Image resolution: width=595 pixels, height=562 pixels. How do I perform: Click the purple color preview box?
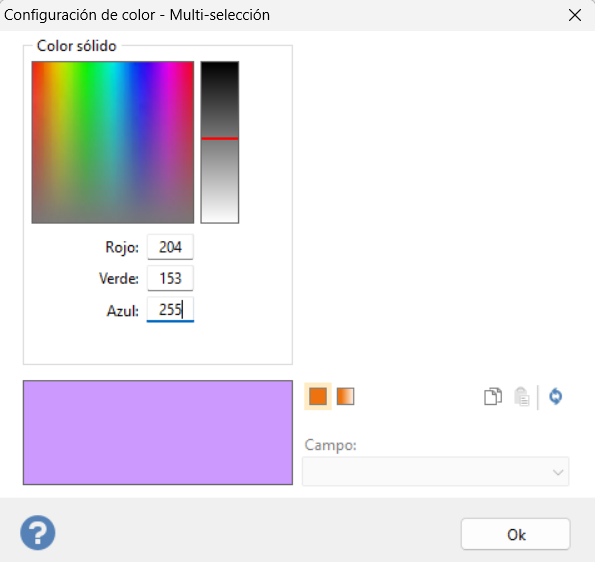coord(158,433)
